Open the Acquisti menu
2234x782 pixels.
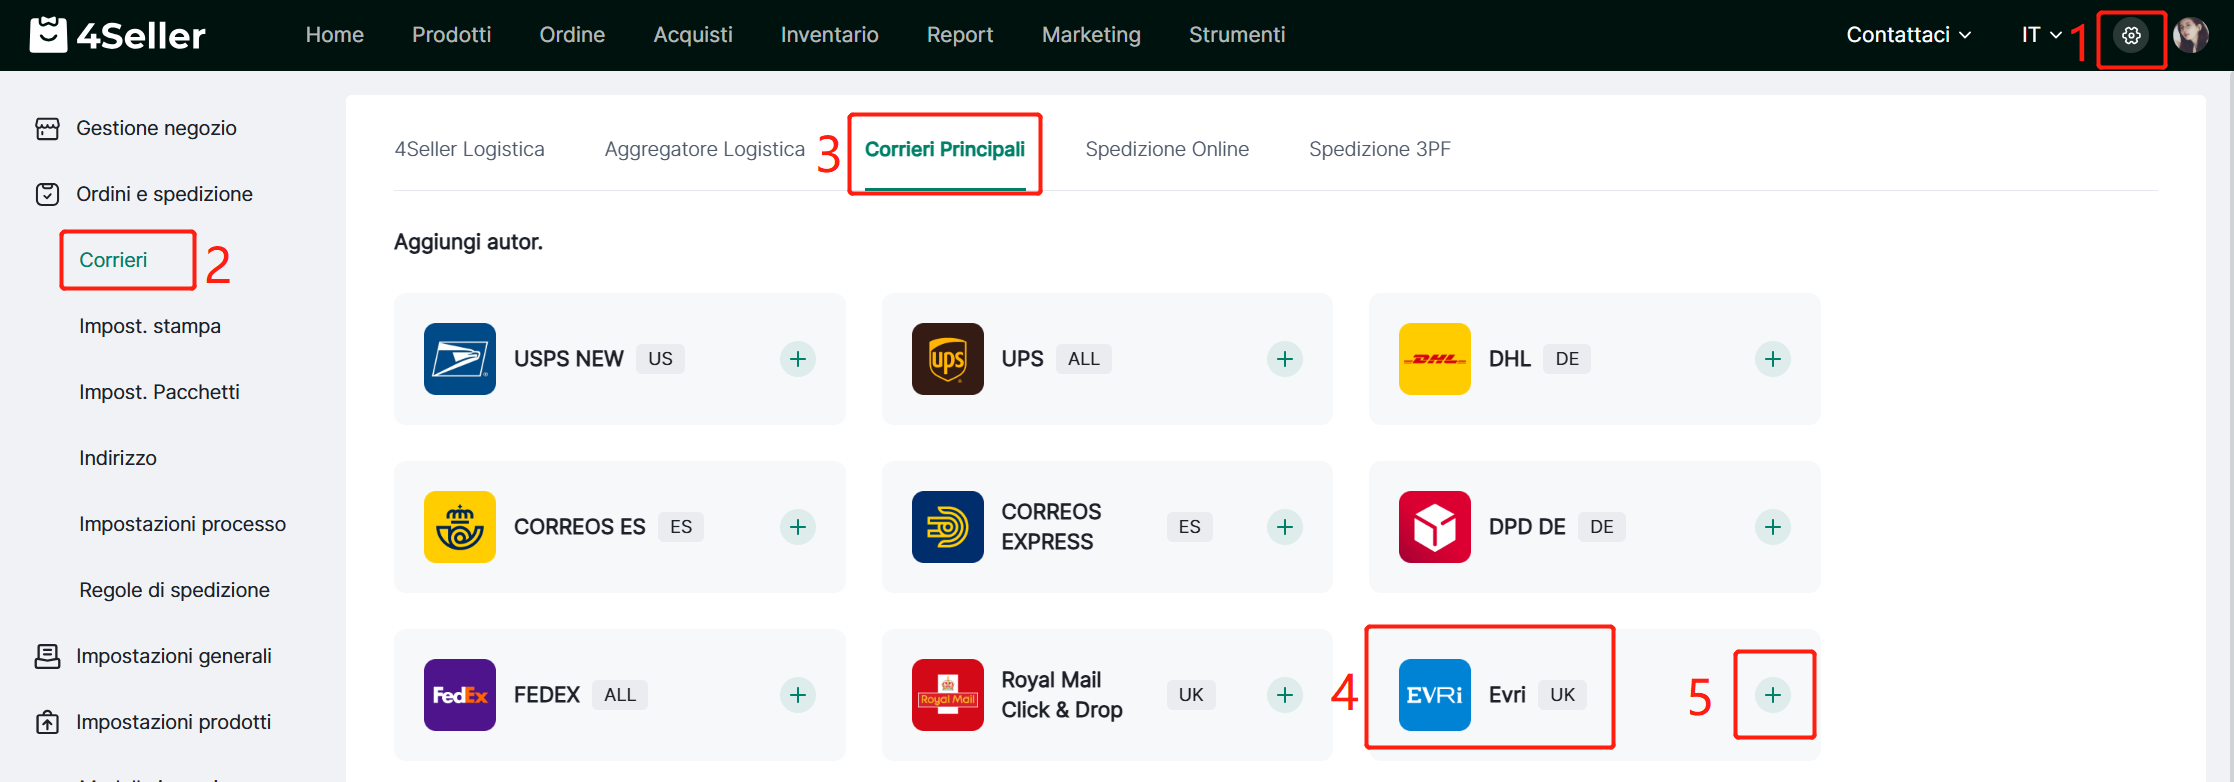[x=693, y=35]
